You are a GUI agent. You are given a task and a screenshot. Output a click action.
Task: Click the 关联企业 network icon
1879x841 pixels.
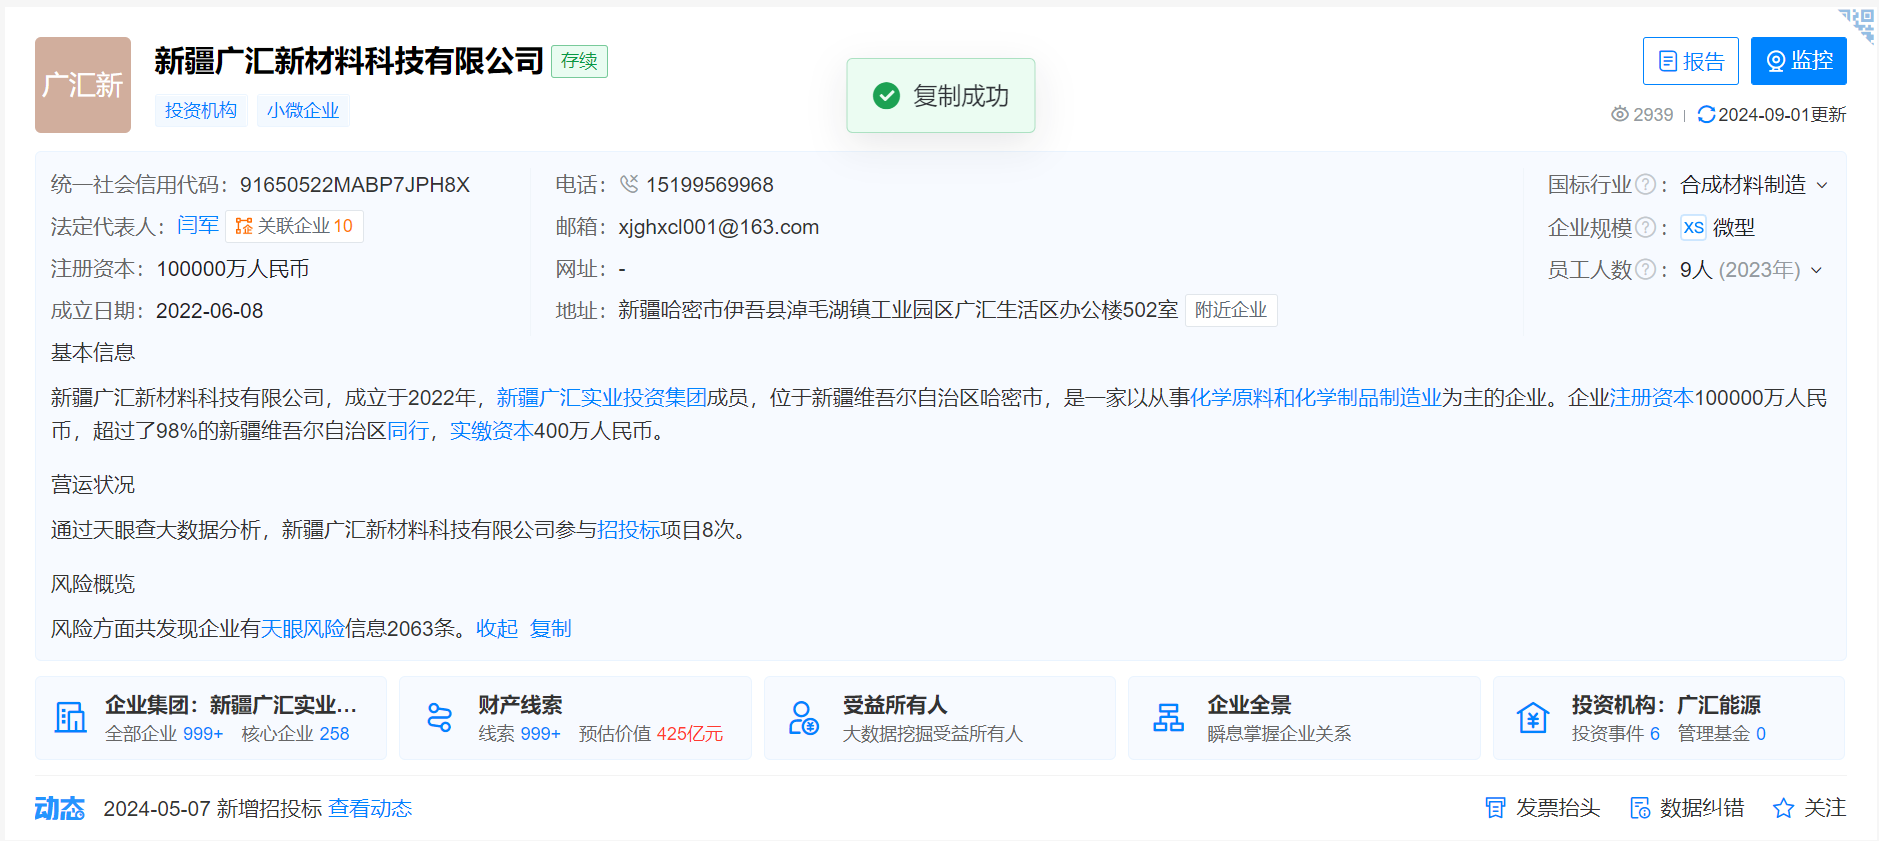click(x=244, y=226)
